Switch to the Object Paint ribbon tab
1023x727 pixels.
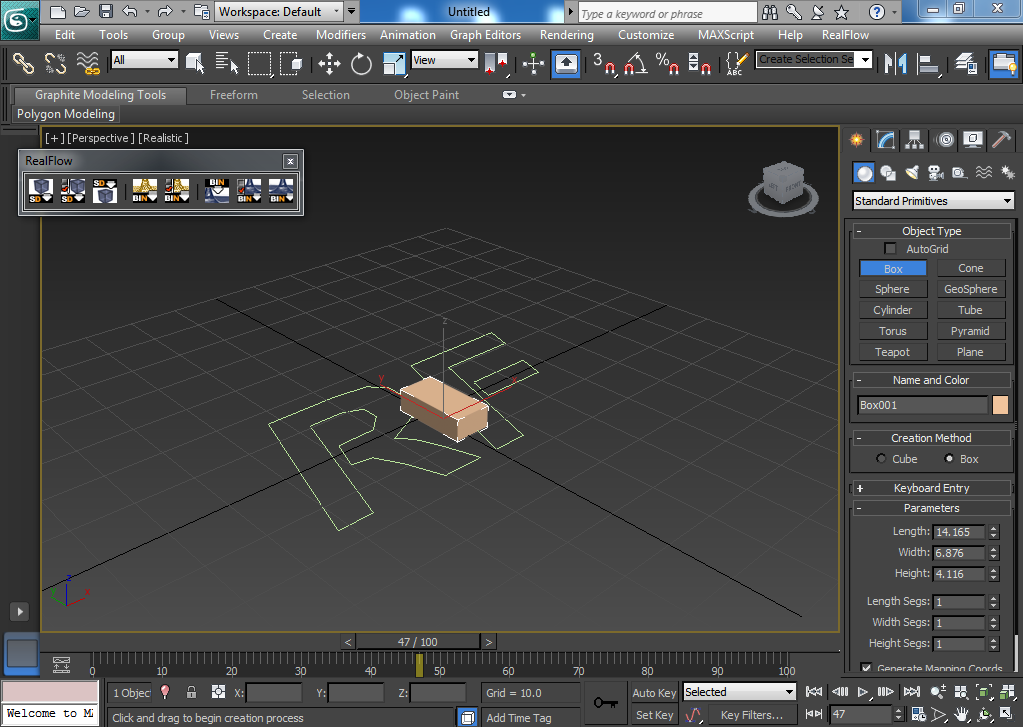[426, 95]
